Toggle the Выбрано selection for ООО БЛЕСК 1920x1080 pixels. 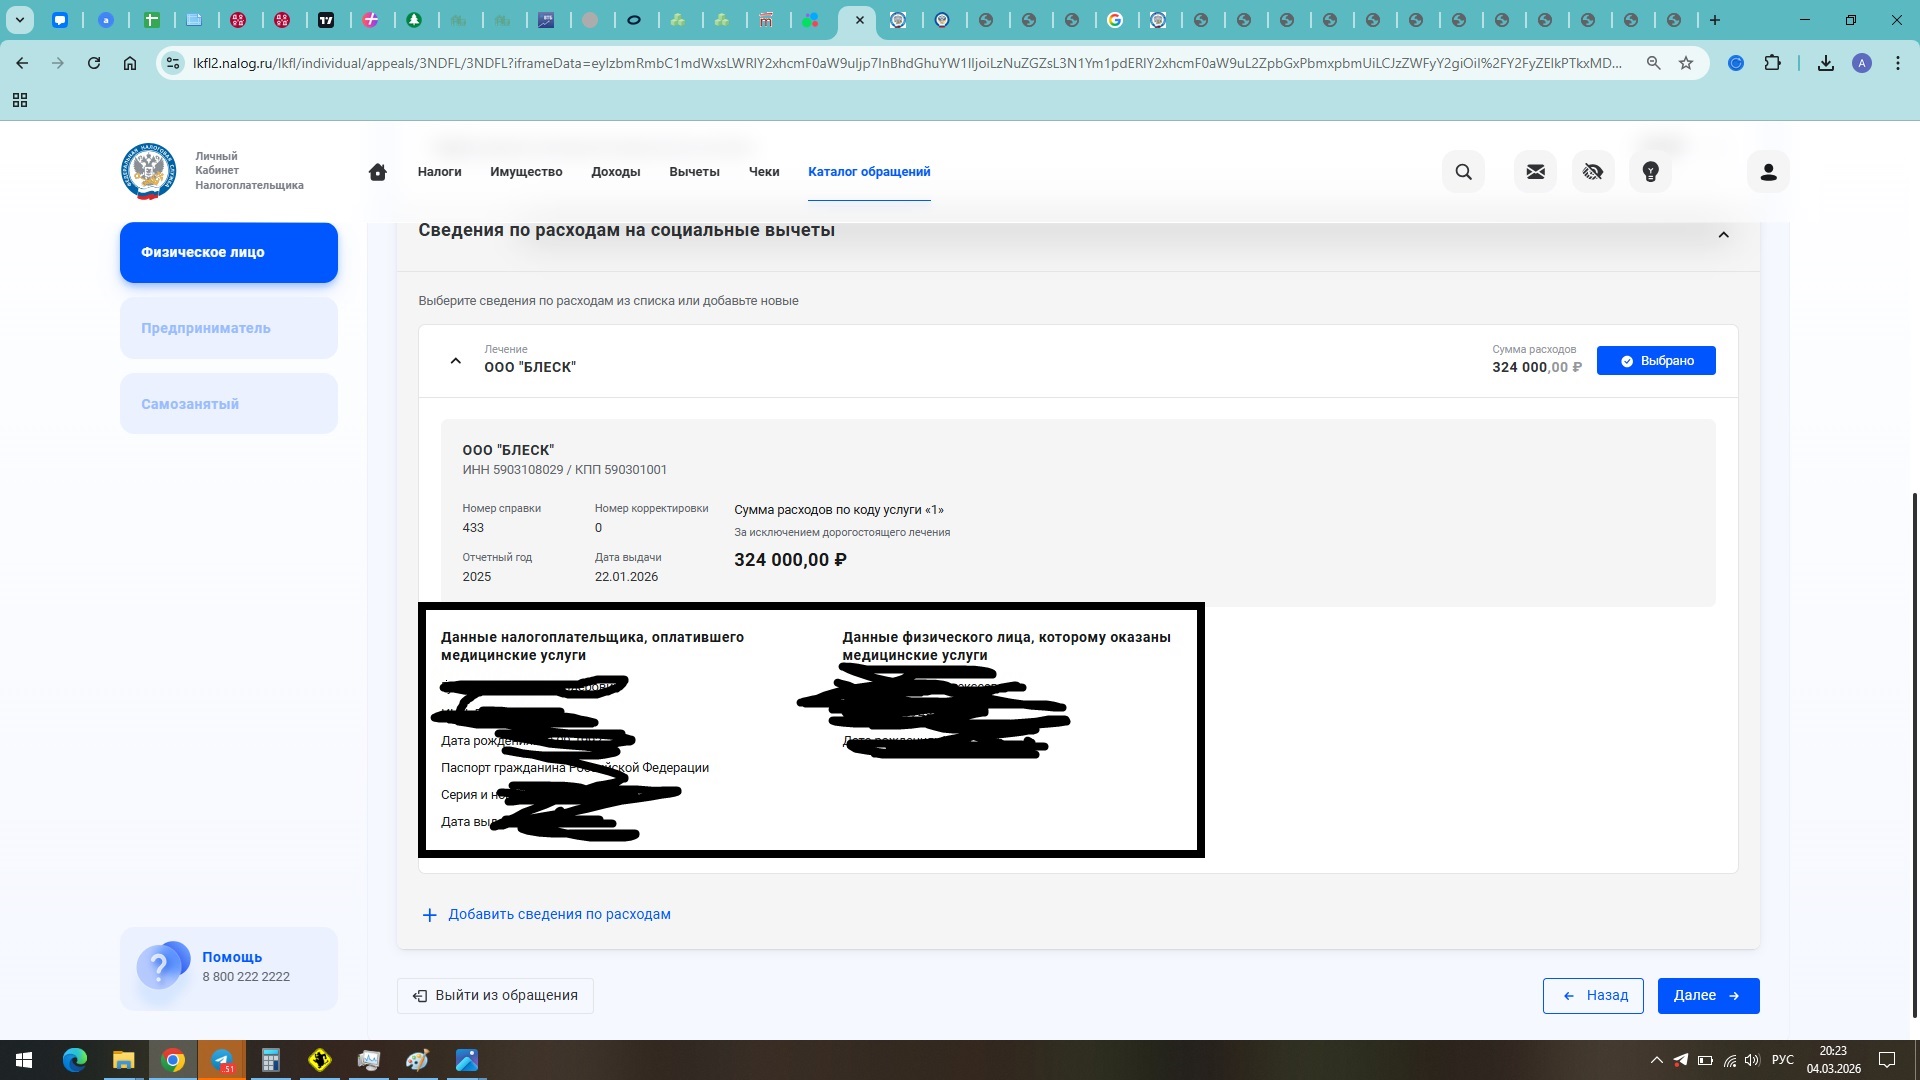(x=1655, y=361)
